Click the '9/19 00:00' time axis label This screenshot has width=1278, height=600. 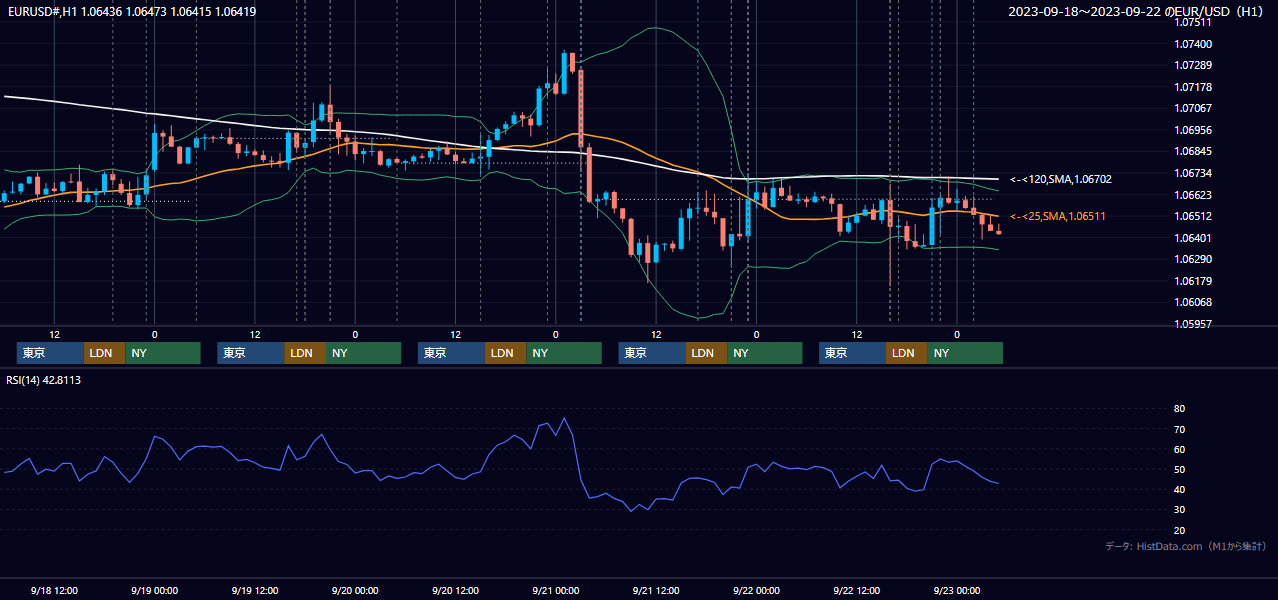[154, 590]
